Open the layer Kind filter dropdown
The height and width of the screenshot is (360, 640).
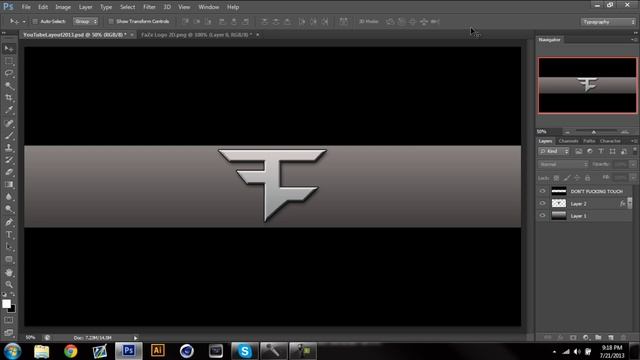click(554, 151)
